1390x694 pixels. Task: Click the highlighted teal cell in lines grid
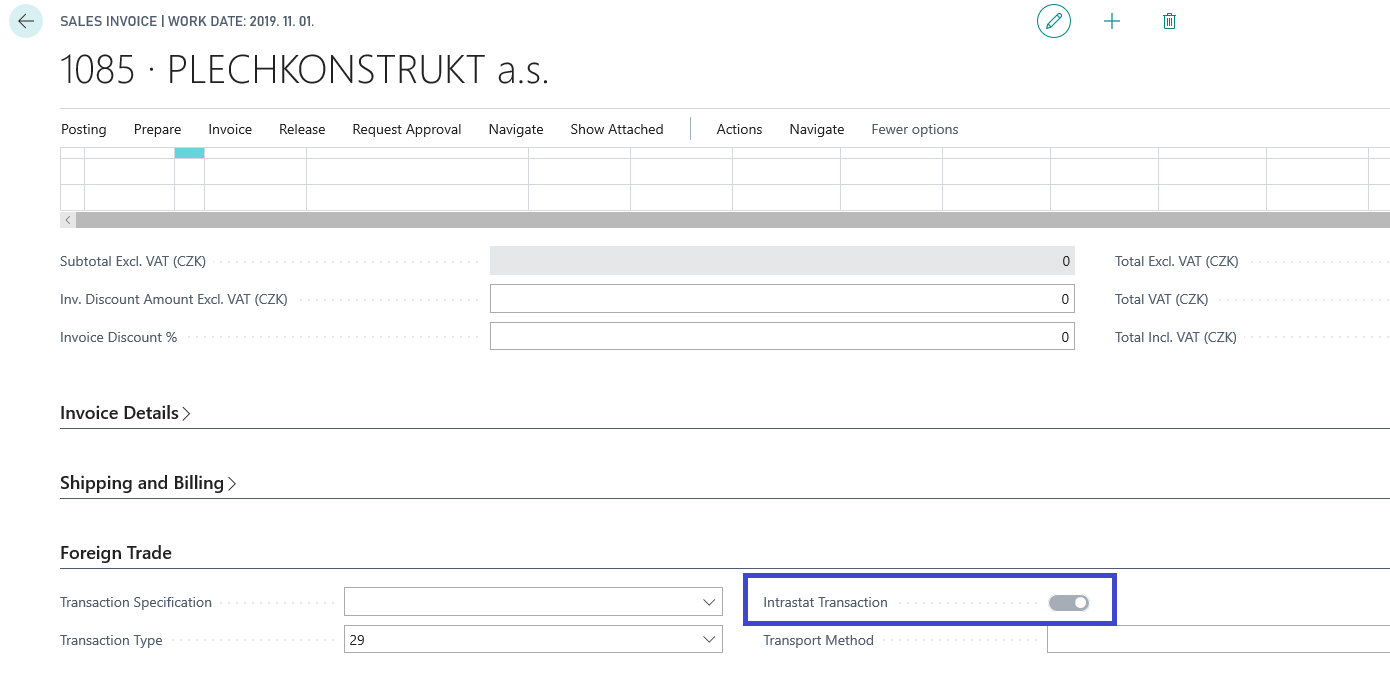[x=189, y=153]
